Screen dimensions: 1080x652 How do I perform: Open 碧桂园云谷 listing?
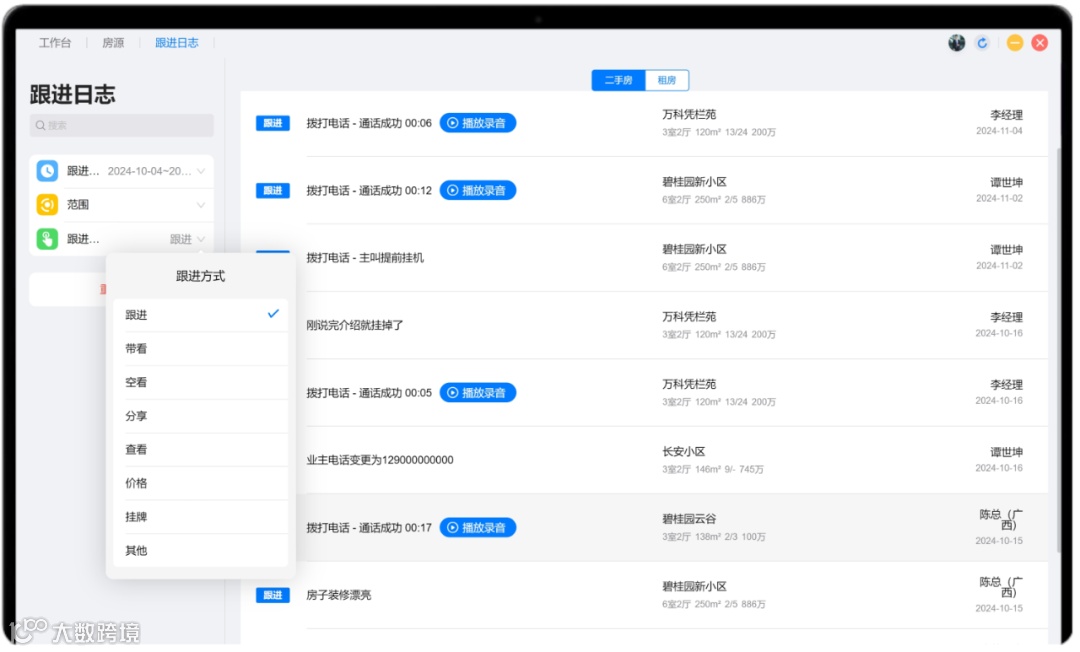point(689,519)
